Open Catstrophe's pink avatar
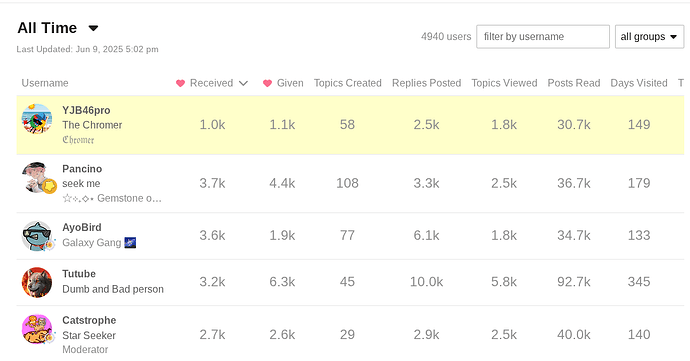690x361 pixels. pyautogui.click(x=38, y=329)
